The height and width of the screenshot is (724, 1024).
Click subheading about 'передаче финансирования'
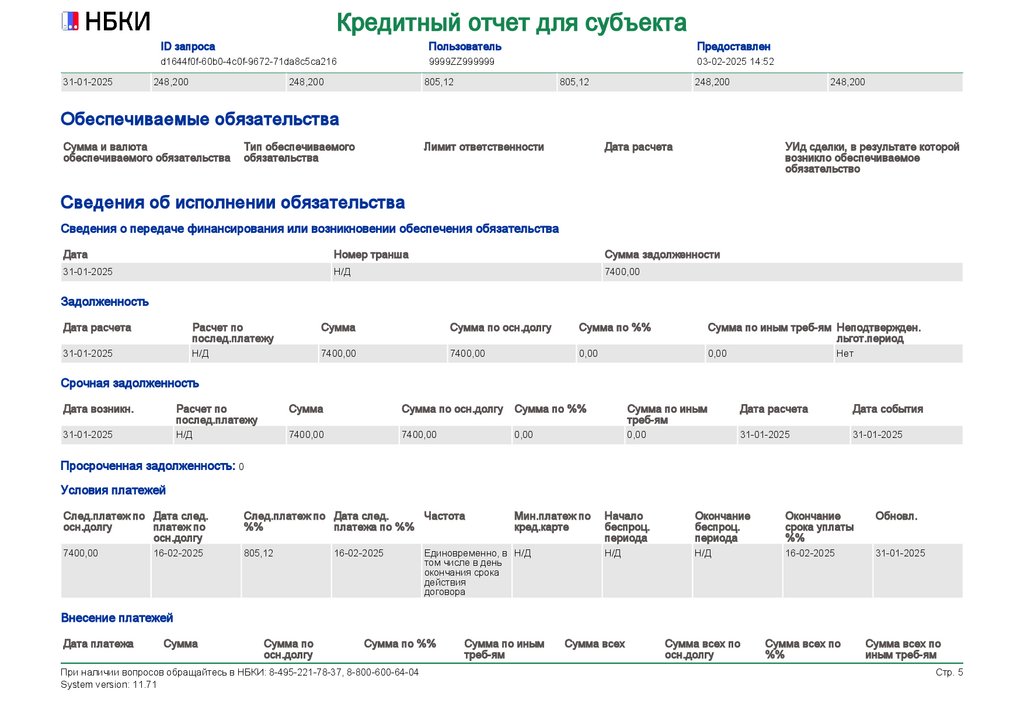coord(310,228)
